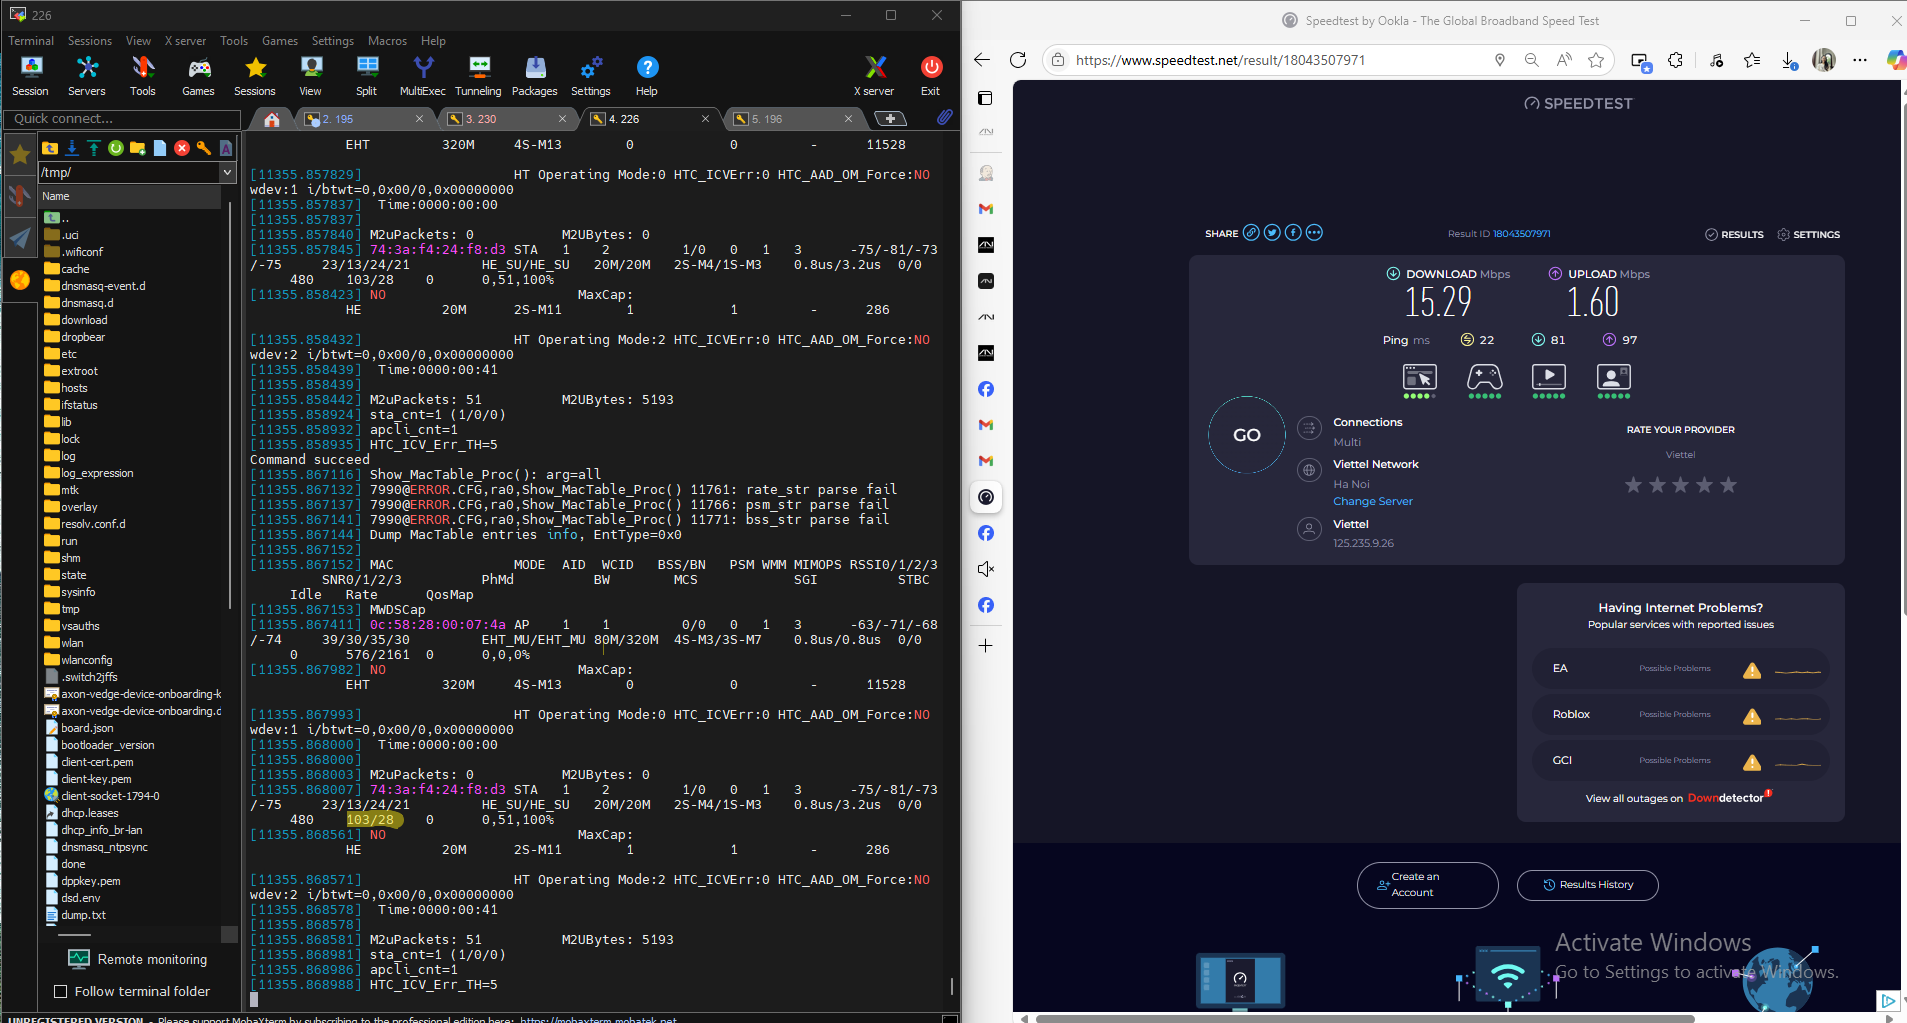Click the EA possible problems row
Screen dimensions: 1907x1023
1680,669
